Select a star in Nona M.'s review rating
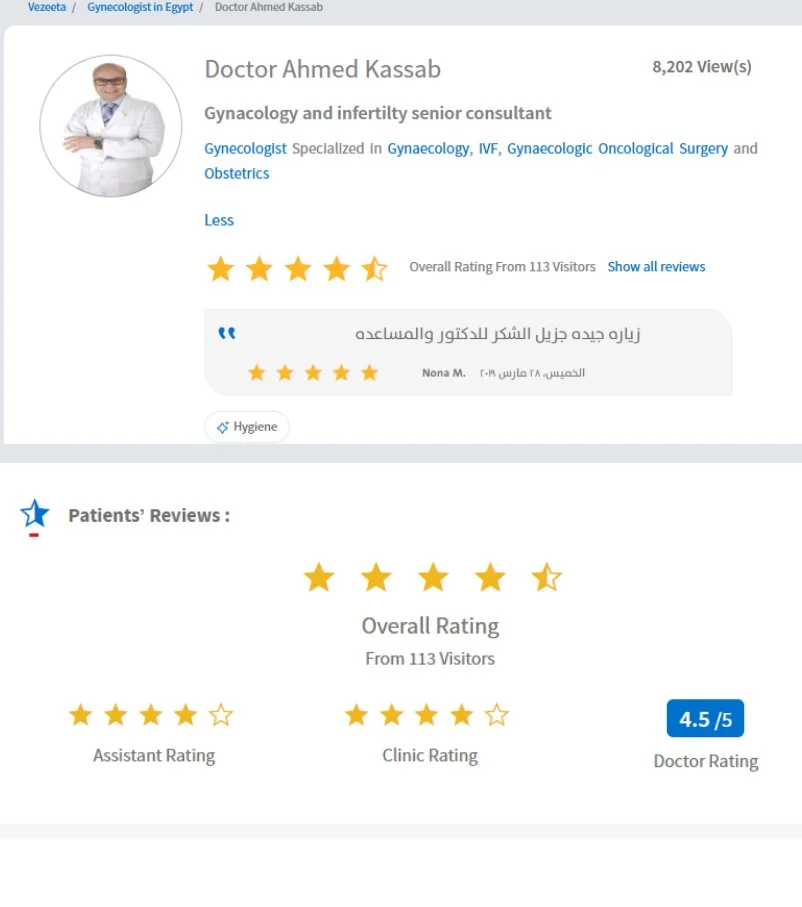 (x=313, y=371)
